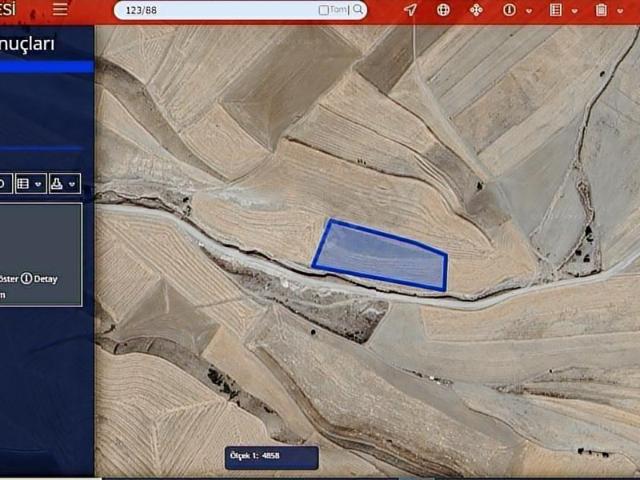Click the Ölçek scale box
The height and width of the screenshot is (480, 640).
point(272,457)
